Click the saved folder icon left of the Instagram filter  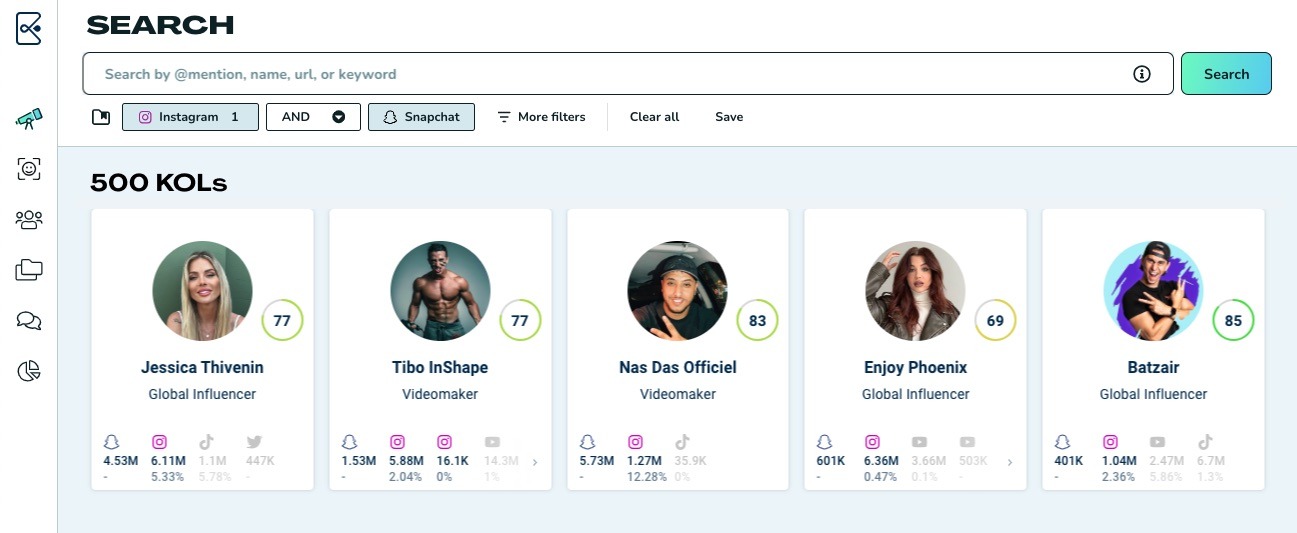click(x=101, y=117)
